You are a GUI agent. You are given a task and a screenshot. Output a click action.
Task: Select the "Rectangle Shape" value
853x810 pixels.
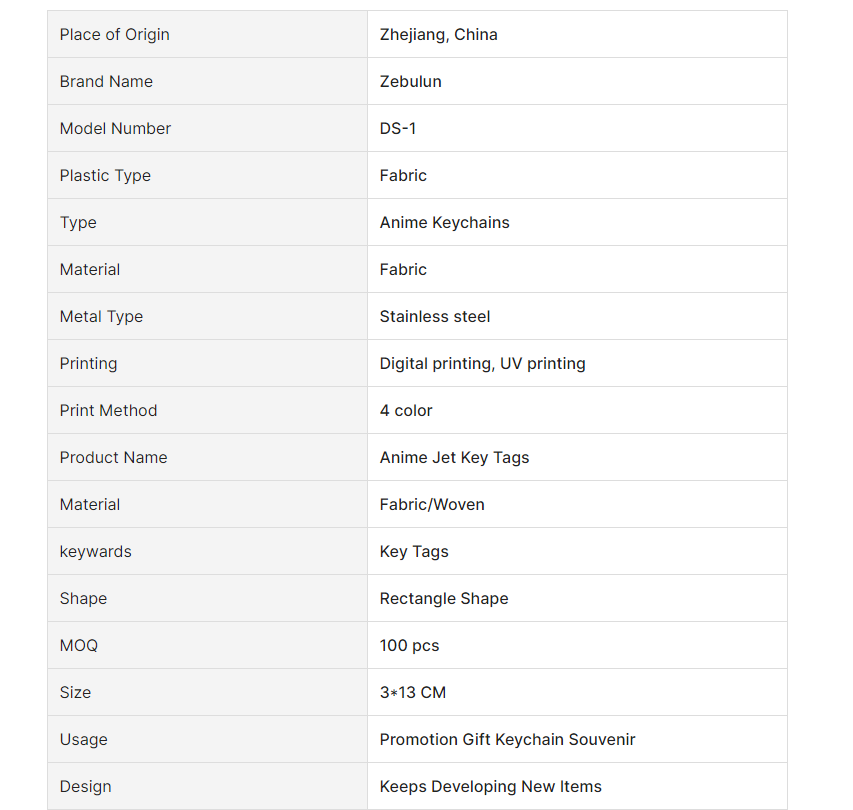pyautogui.click(x=444, y=599)
